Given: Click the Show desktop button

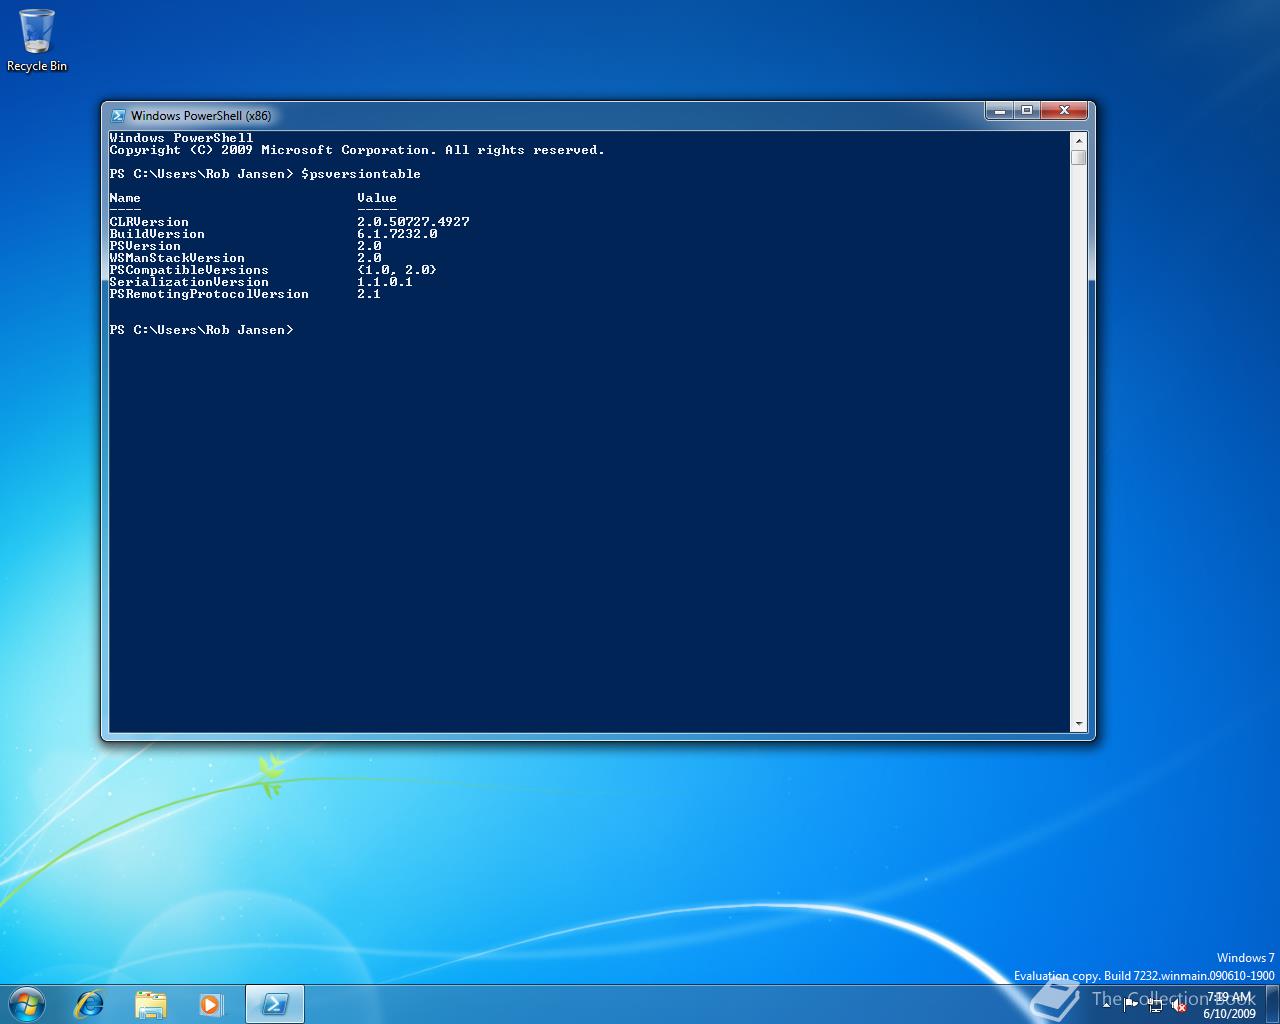Looking at the screenshot, I should pos(1272,1004).
